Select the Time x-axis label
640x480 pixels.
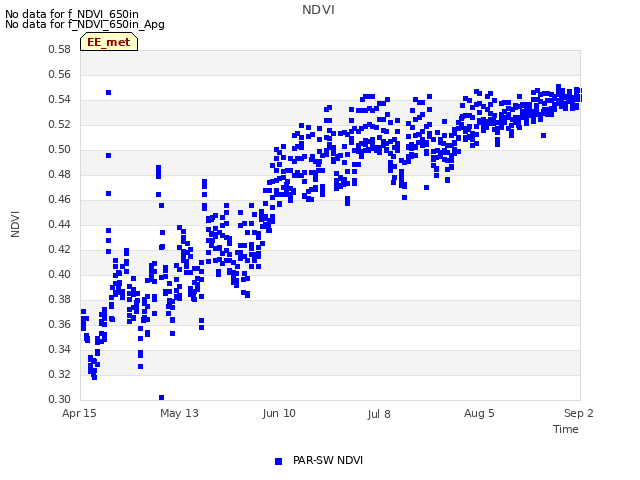(x=565, y=429)
